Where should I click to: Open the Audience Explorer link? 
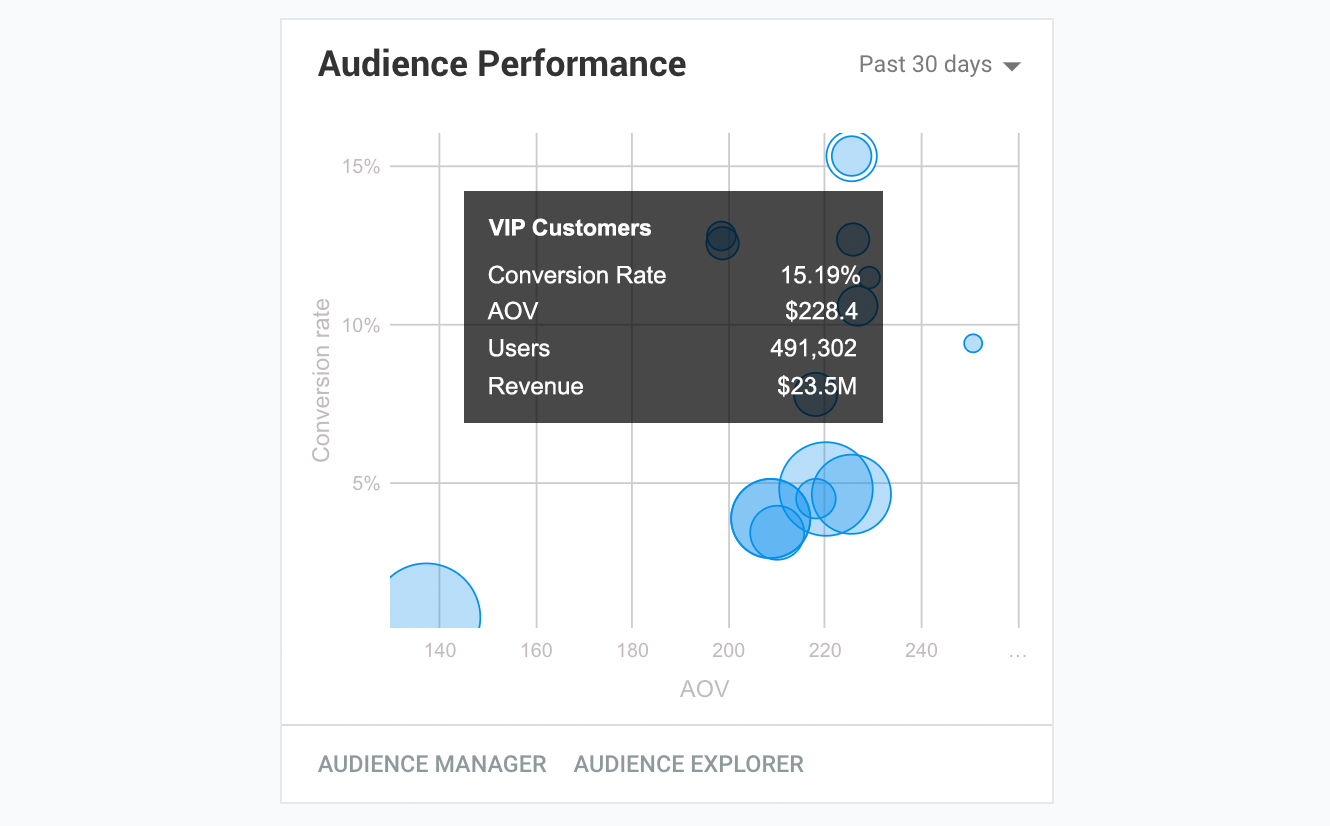[x=689, y=764]
